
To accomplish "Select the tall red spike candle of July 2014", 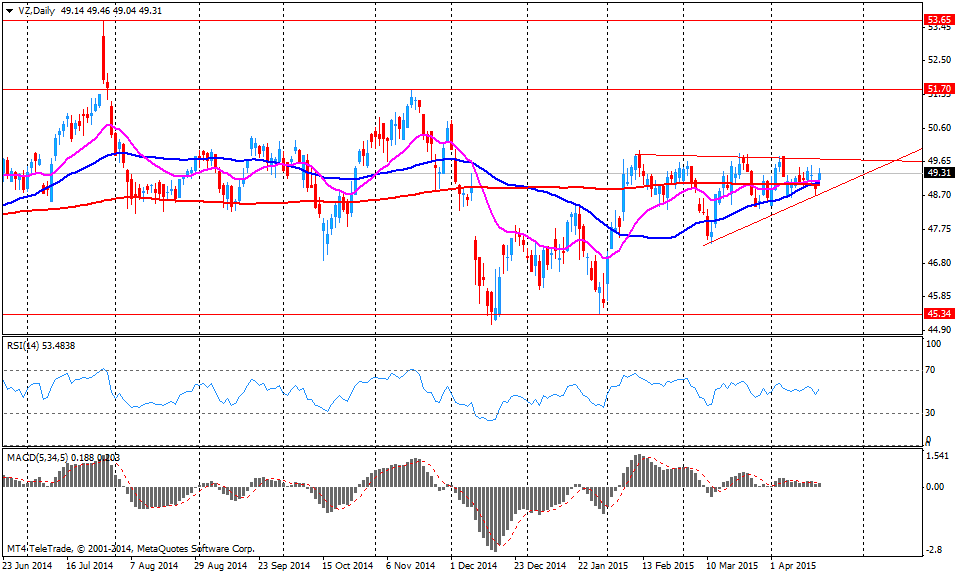I will pos(103,56).
